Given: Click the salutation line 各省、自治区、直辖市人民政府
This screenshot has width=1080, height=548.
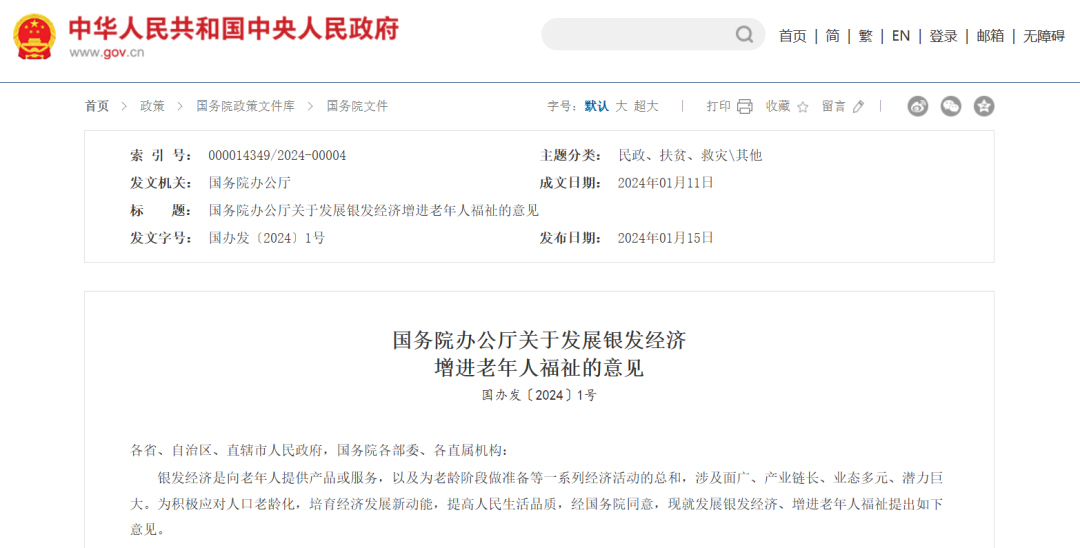Looking at the screenshot, I should [x=227, y=452].
